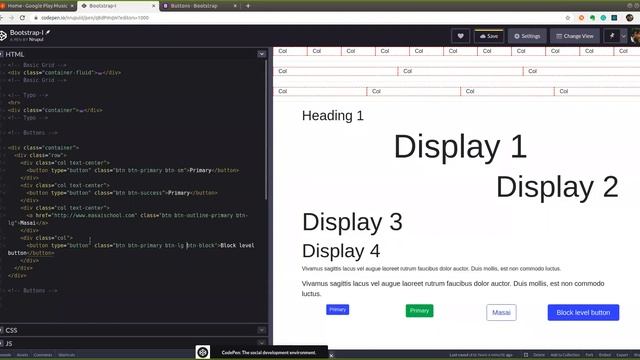This screenshot has height=360, width=640.
Task: Go forward in browser history
Action: 11,18
